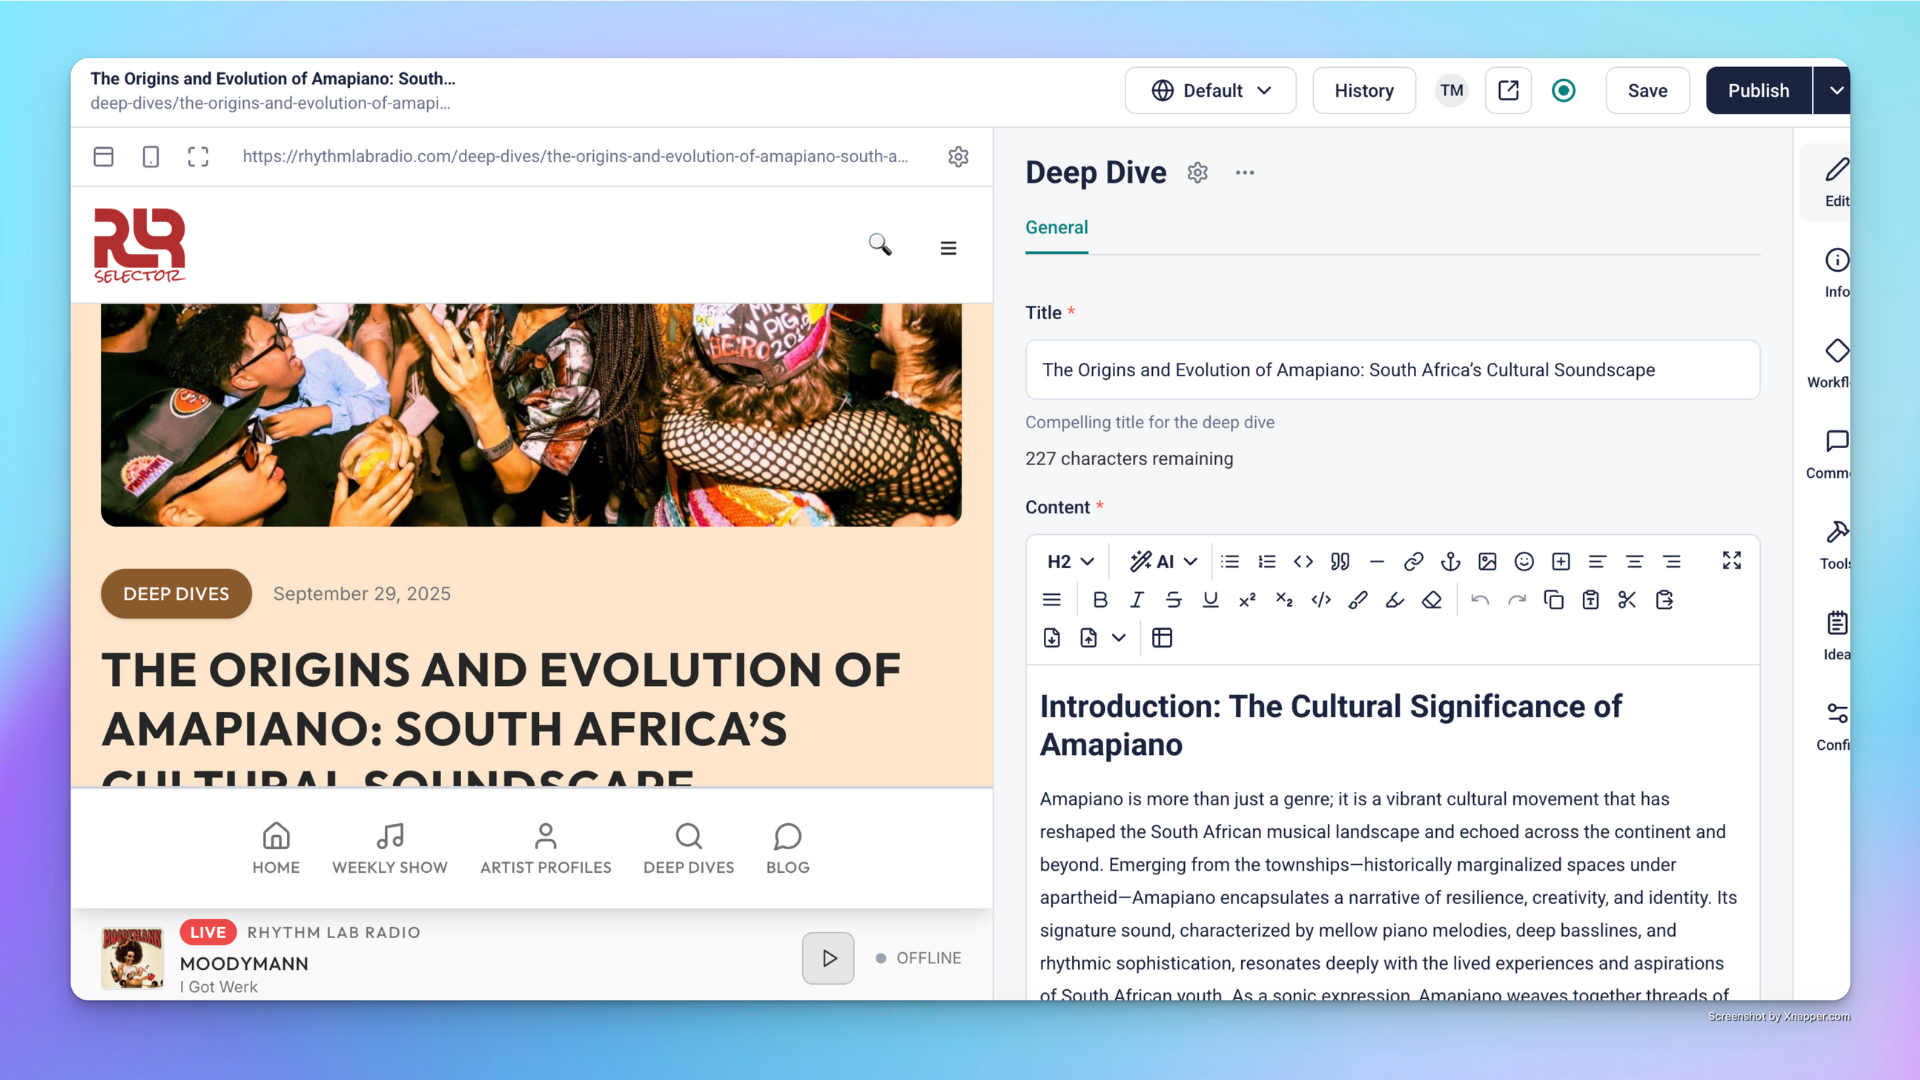Select the General tab

point(1056,228)
